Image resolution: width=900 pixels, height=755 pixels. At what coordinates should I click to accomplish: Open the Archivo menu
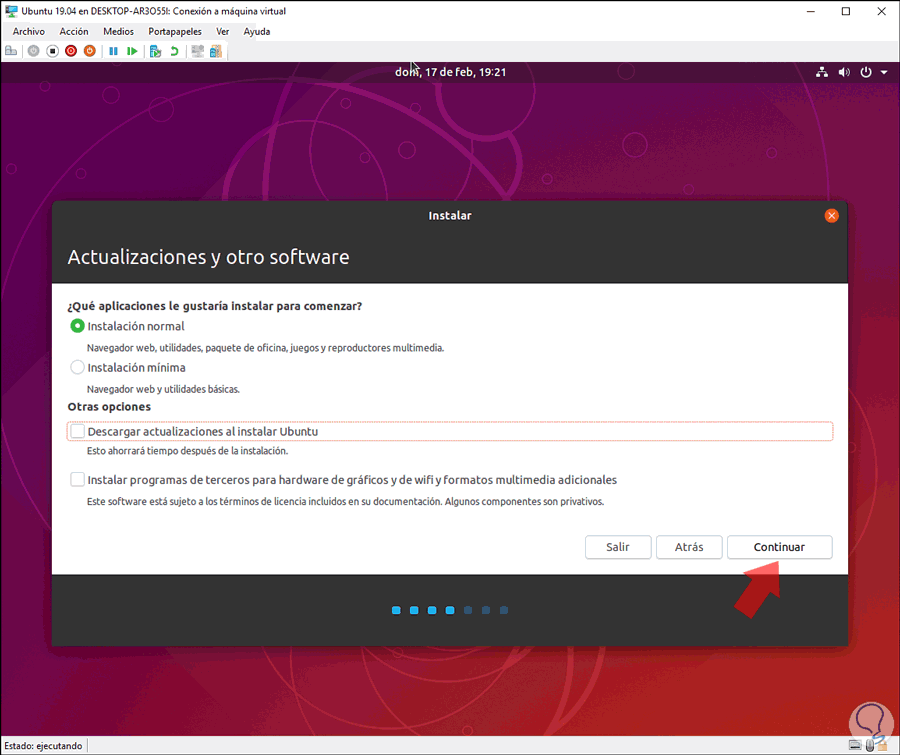[x=29, y=32]
